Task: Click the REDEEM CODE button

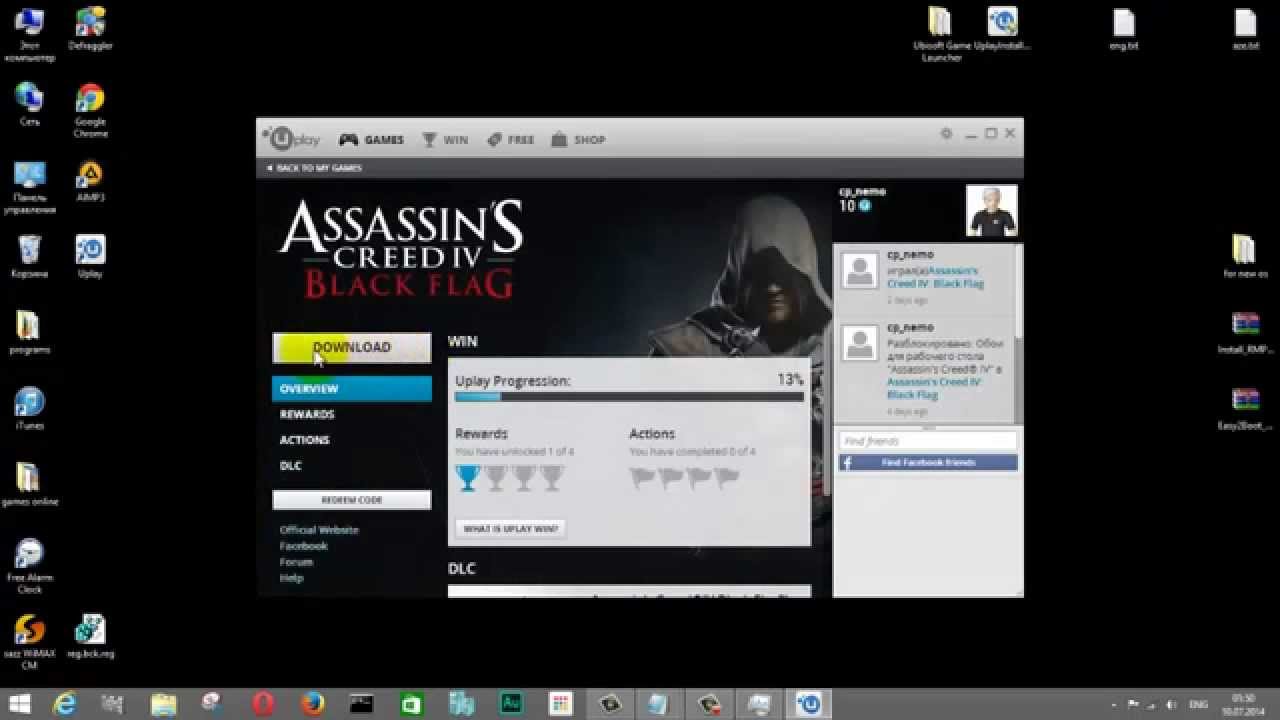Action: pyautogui.click(x=352, y=499)
